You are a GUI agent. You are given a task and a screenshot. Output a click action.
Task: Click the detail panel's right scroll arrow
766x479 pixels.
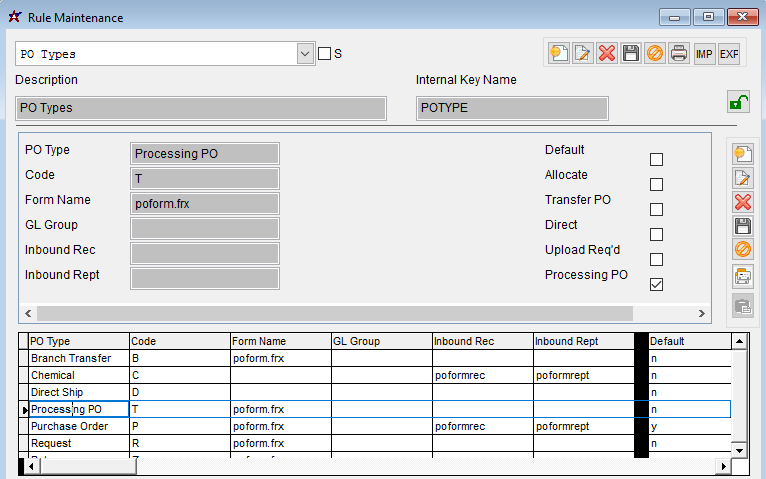point(703,314)
